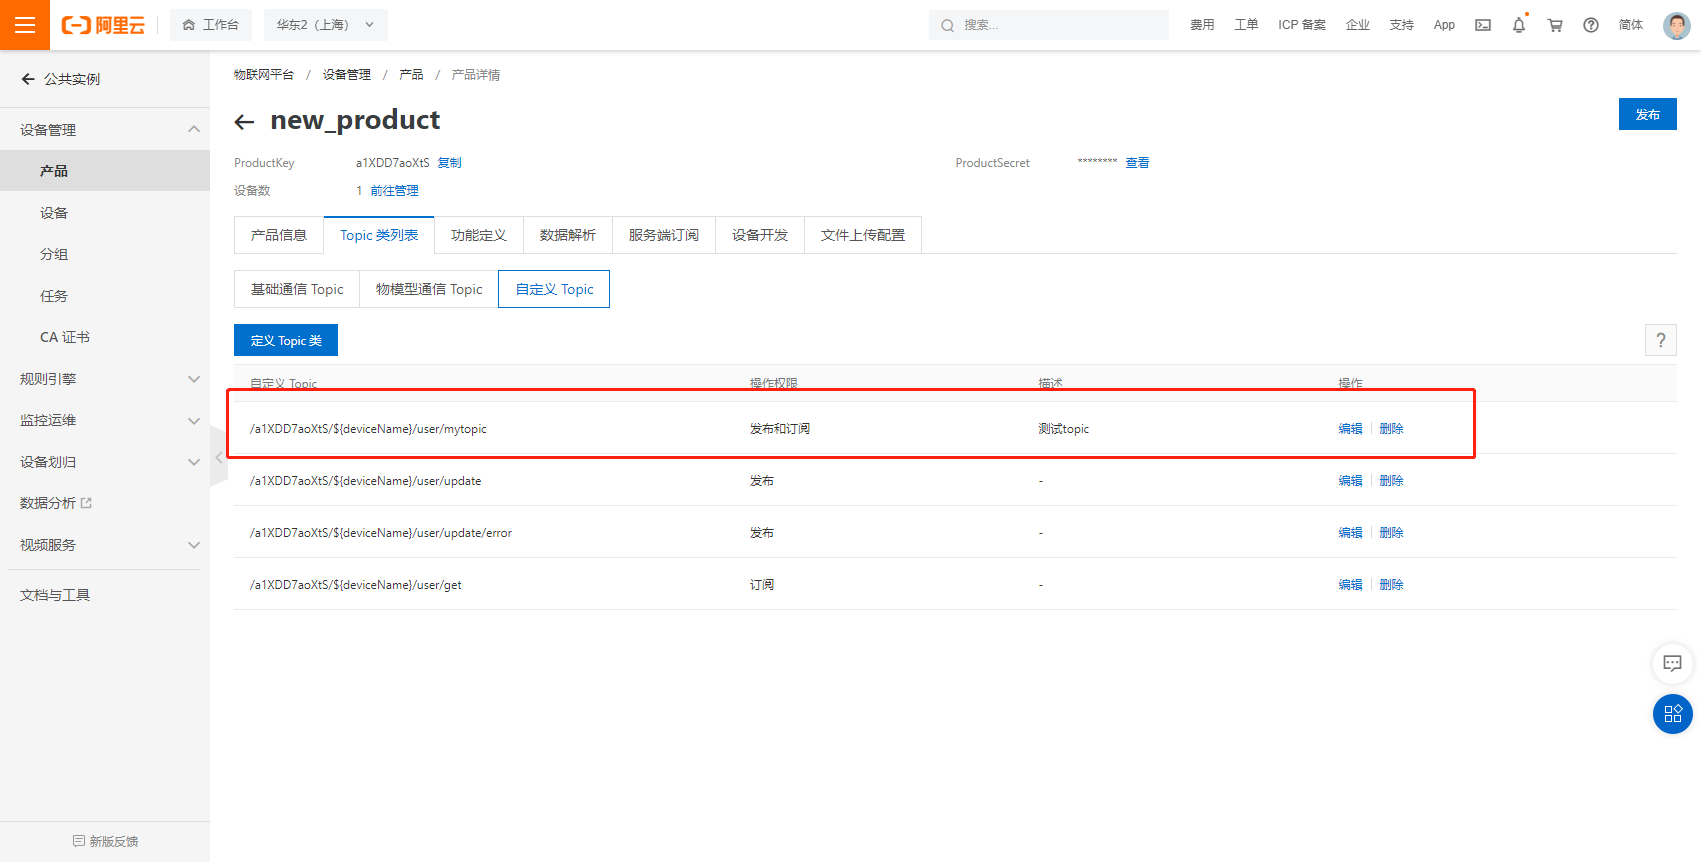This screenshot has width=1701, height=862.
Task: Open the 支持 menu
Action: point(1402,25)
